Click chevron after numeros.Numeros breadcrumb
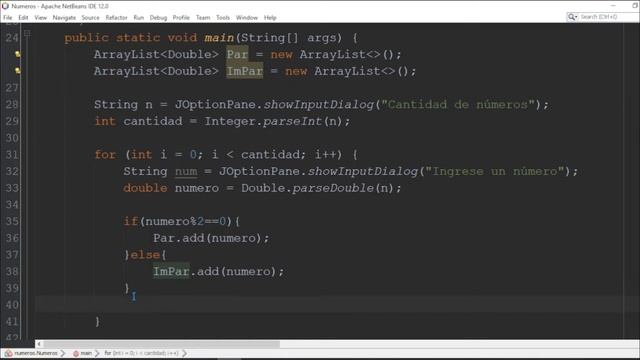Screen dimensions: 640x360 [63, 353]
